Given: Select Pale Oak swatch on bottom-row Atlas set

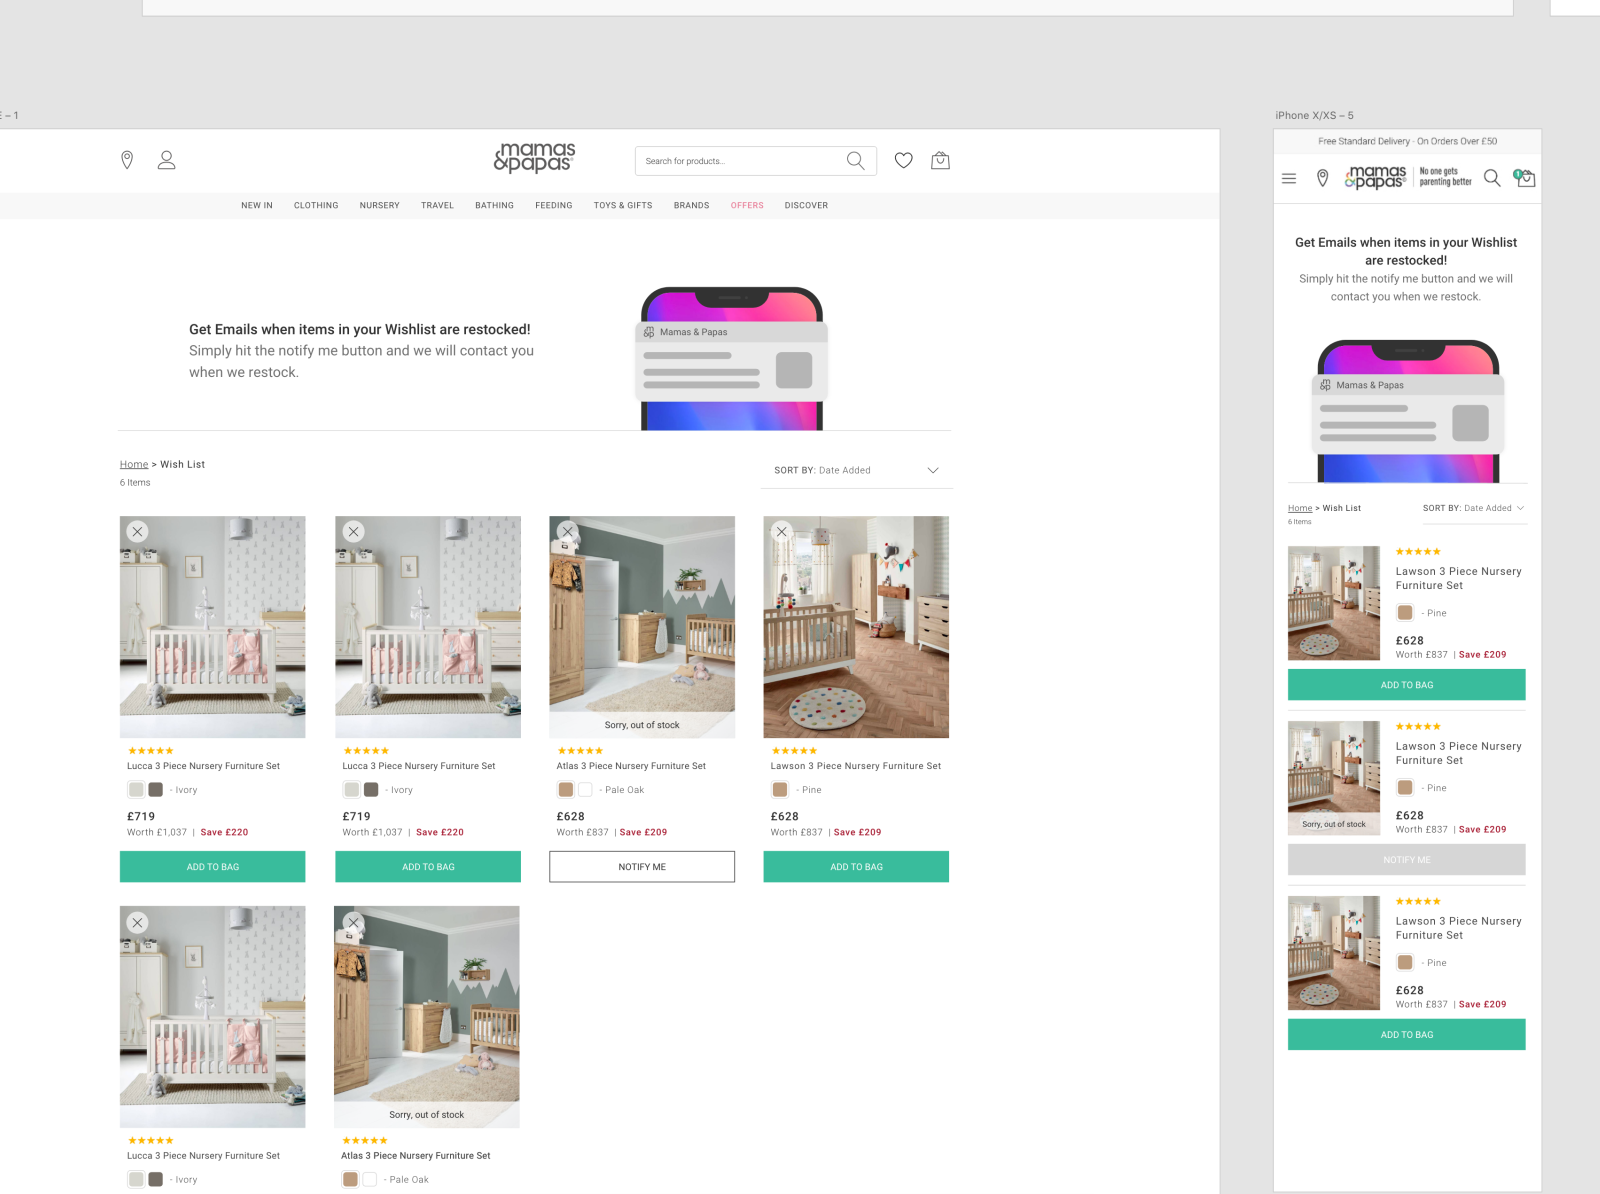Looking at the screenshot, I should point(350,1180).
